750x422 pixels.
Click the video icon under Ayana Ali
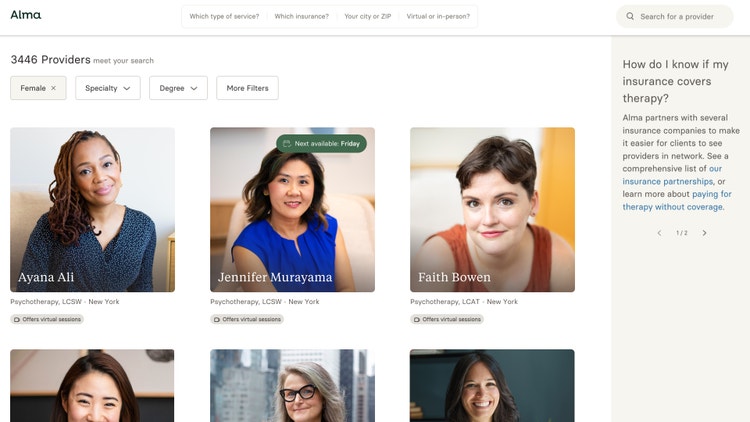(17, 320)
